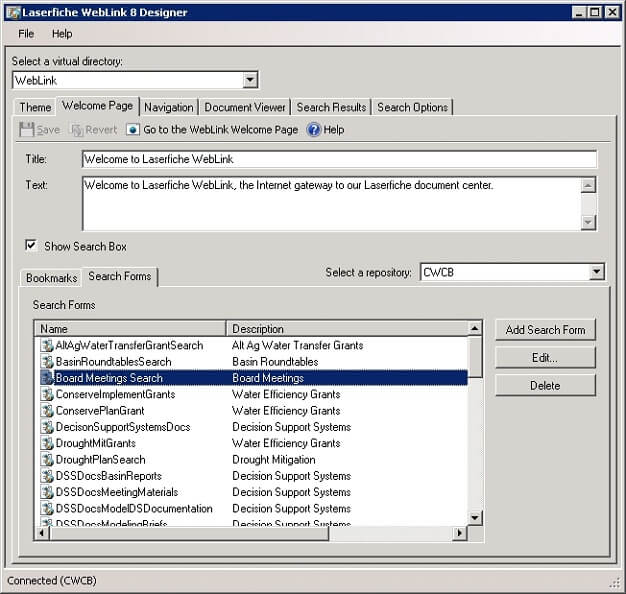Image resolution: width=626 pixels, height=594 pixels.
Task: Click the Title input field
Action: [339, 159]
